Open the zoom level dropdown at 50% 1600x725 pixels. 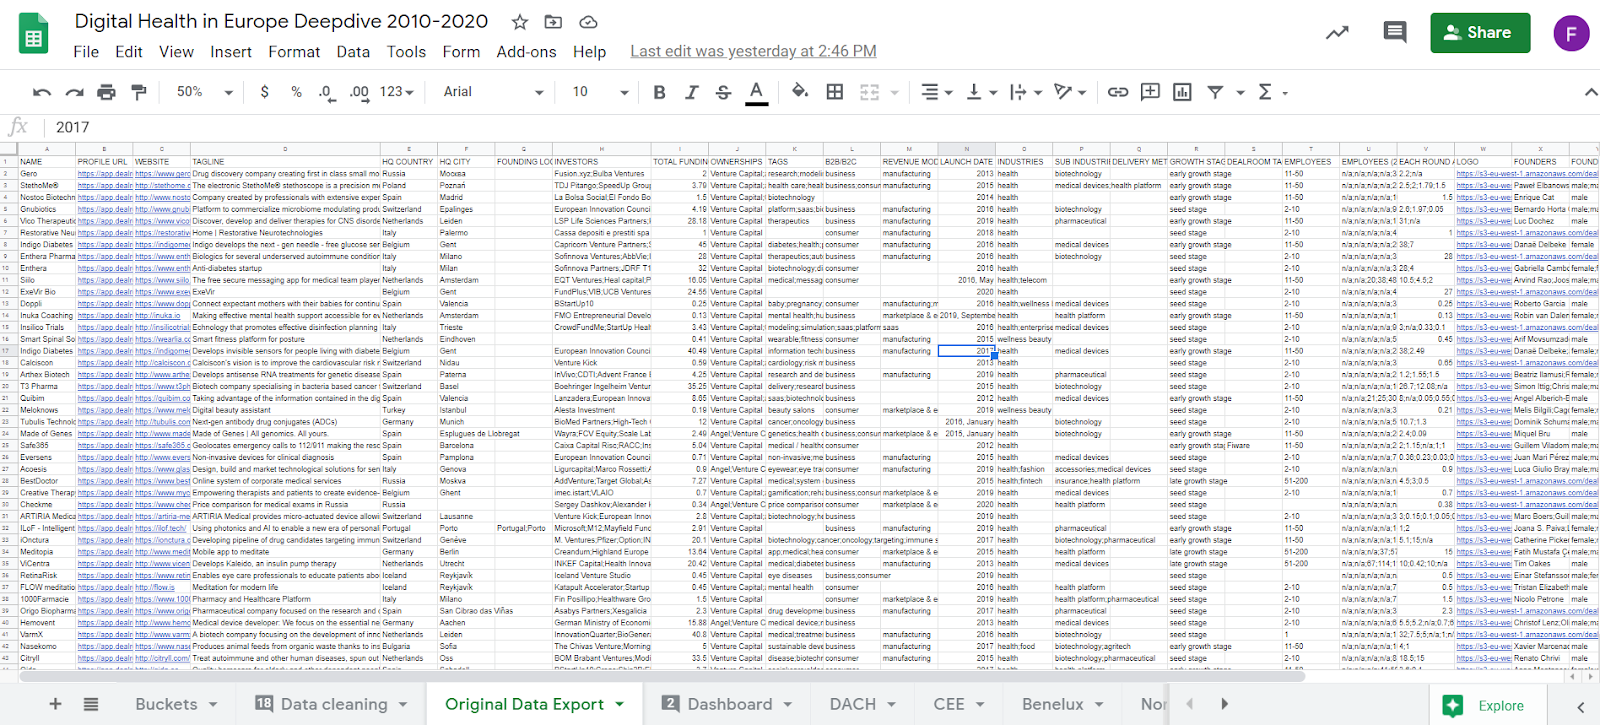[205, 92]
